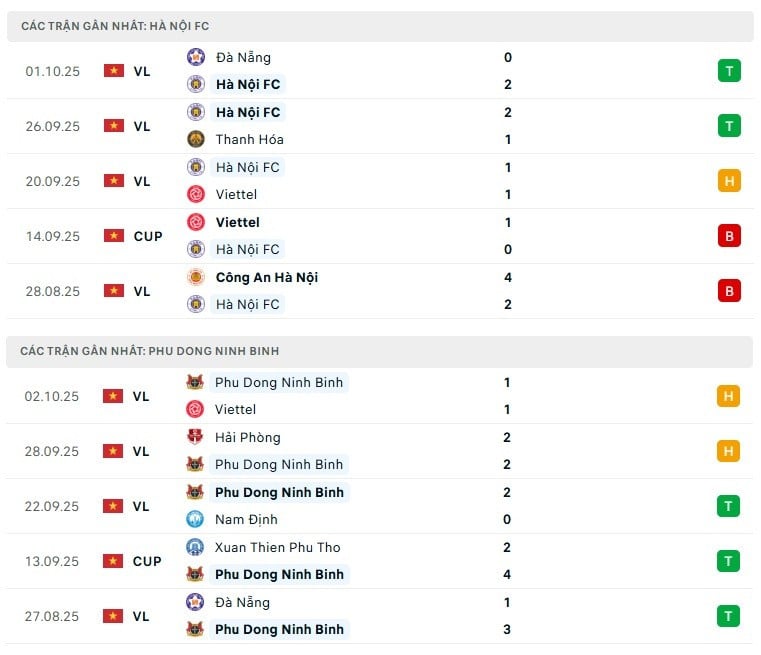Open the Công An Hà Nội team link
761x655 pixels.
coord(266,277)
